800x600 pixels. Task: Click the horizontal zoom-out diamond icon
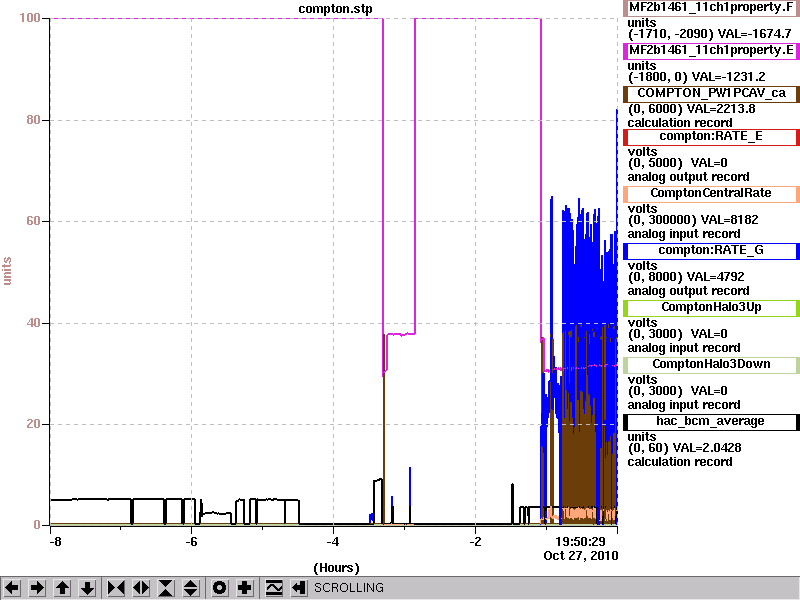pos(141,588)
